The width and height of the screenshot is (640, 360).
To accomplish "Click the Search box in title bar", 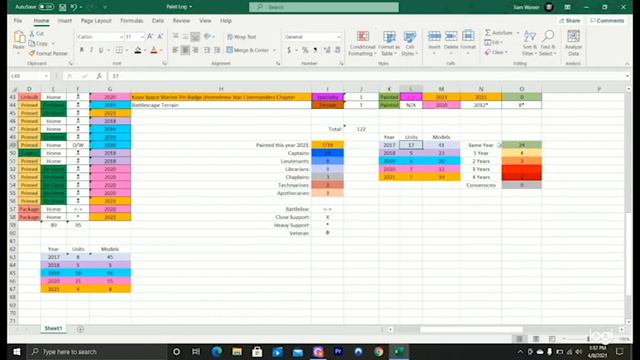I will pyautogui.click(x=324, y=7).
